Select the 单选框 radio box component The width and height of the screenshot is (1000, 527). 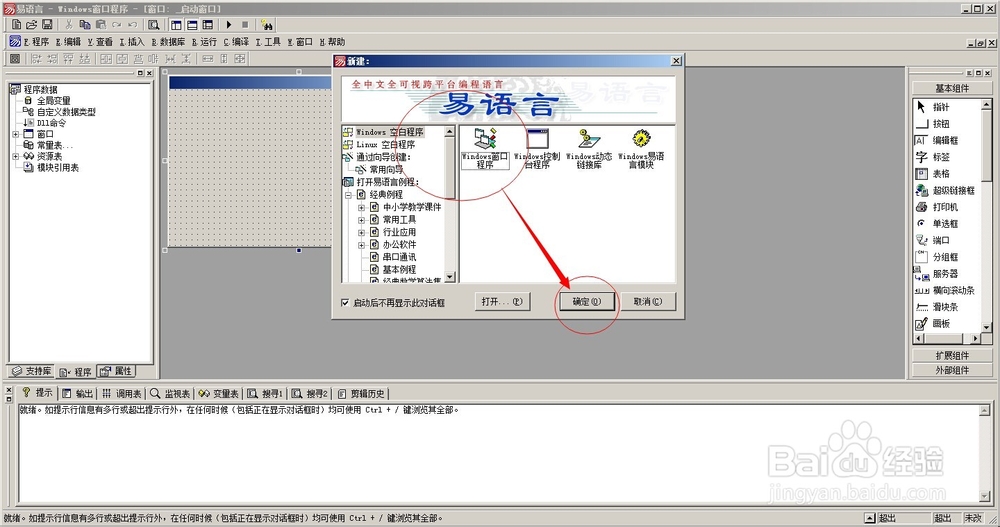coord(945,223)
